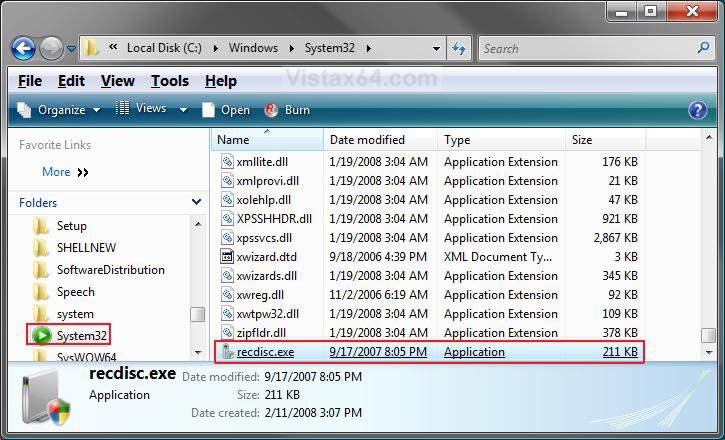Viewport: 725px width, 440px height.
Task: Click the xwreg.dll file icon
Action: click(x=227, y=295)
